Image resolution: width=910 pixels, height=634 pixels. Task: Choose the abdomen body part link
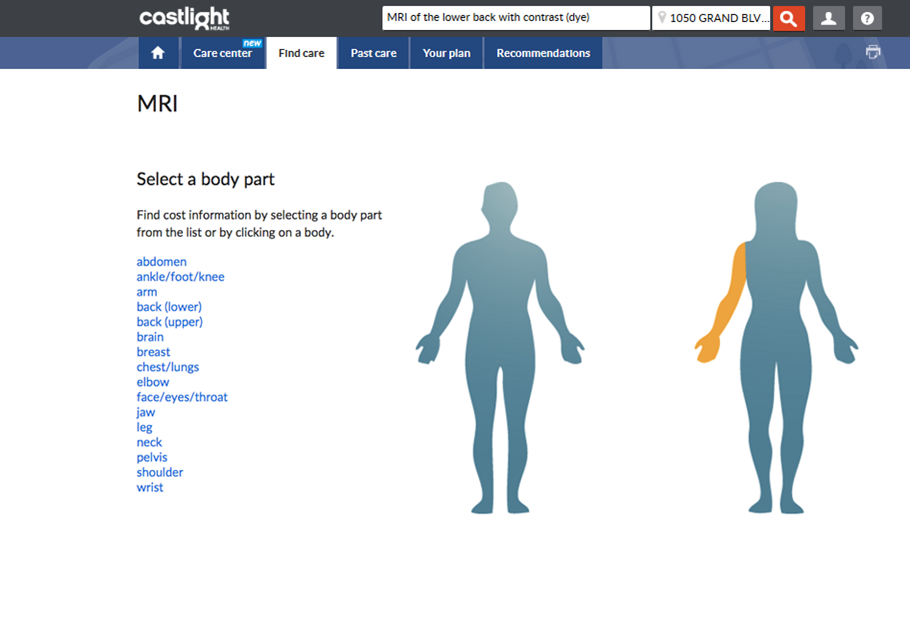[162, 262]
